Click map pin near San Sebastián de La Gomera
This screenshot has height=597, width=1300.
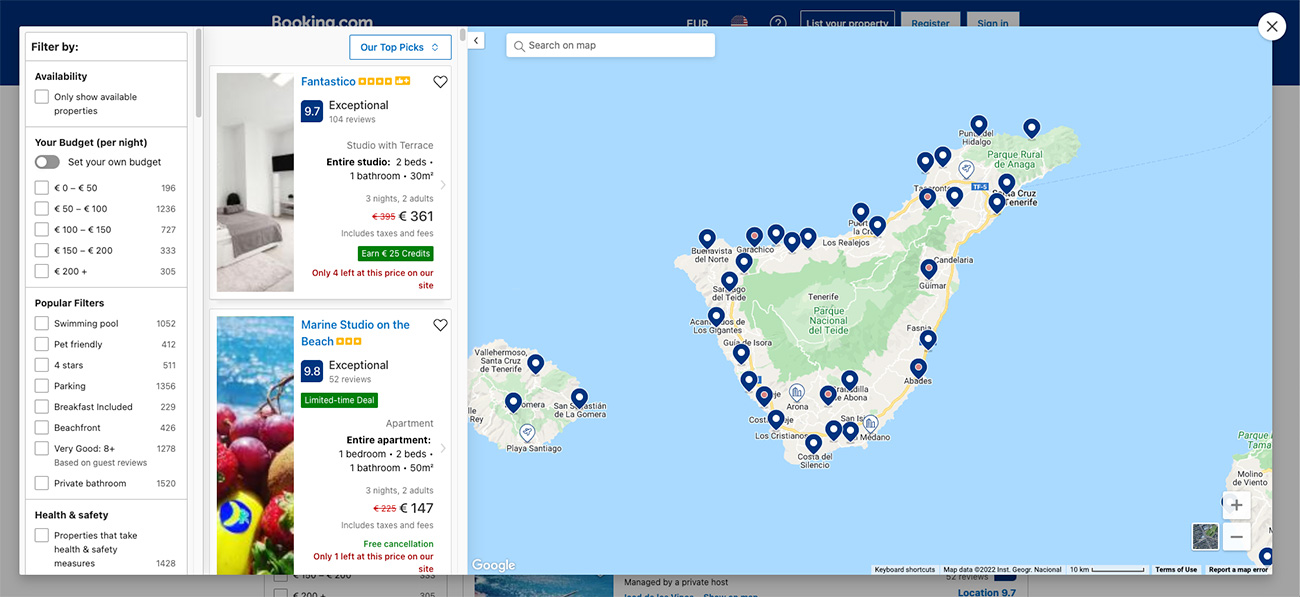pos(579,397)
